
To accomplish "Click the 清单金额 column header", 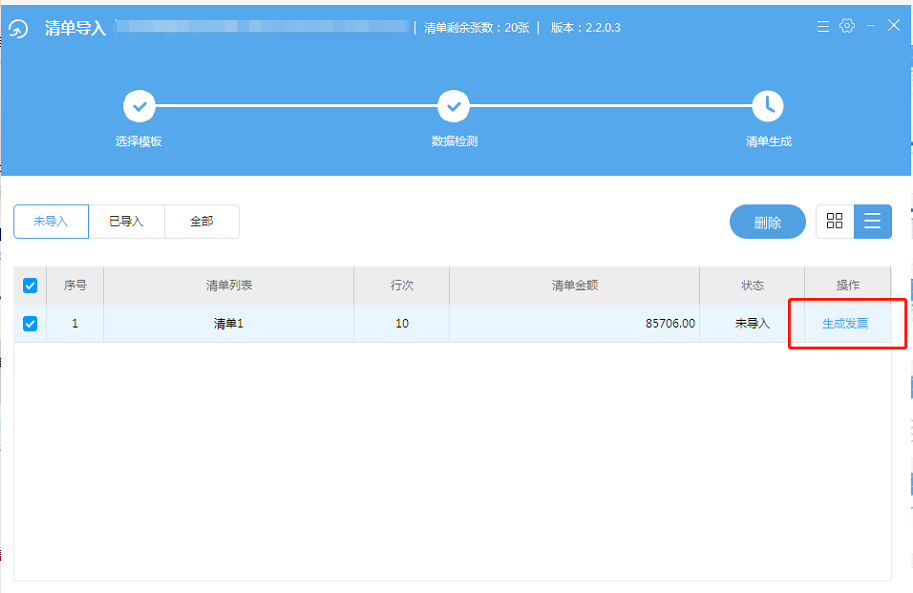I will 574,286.
